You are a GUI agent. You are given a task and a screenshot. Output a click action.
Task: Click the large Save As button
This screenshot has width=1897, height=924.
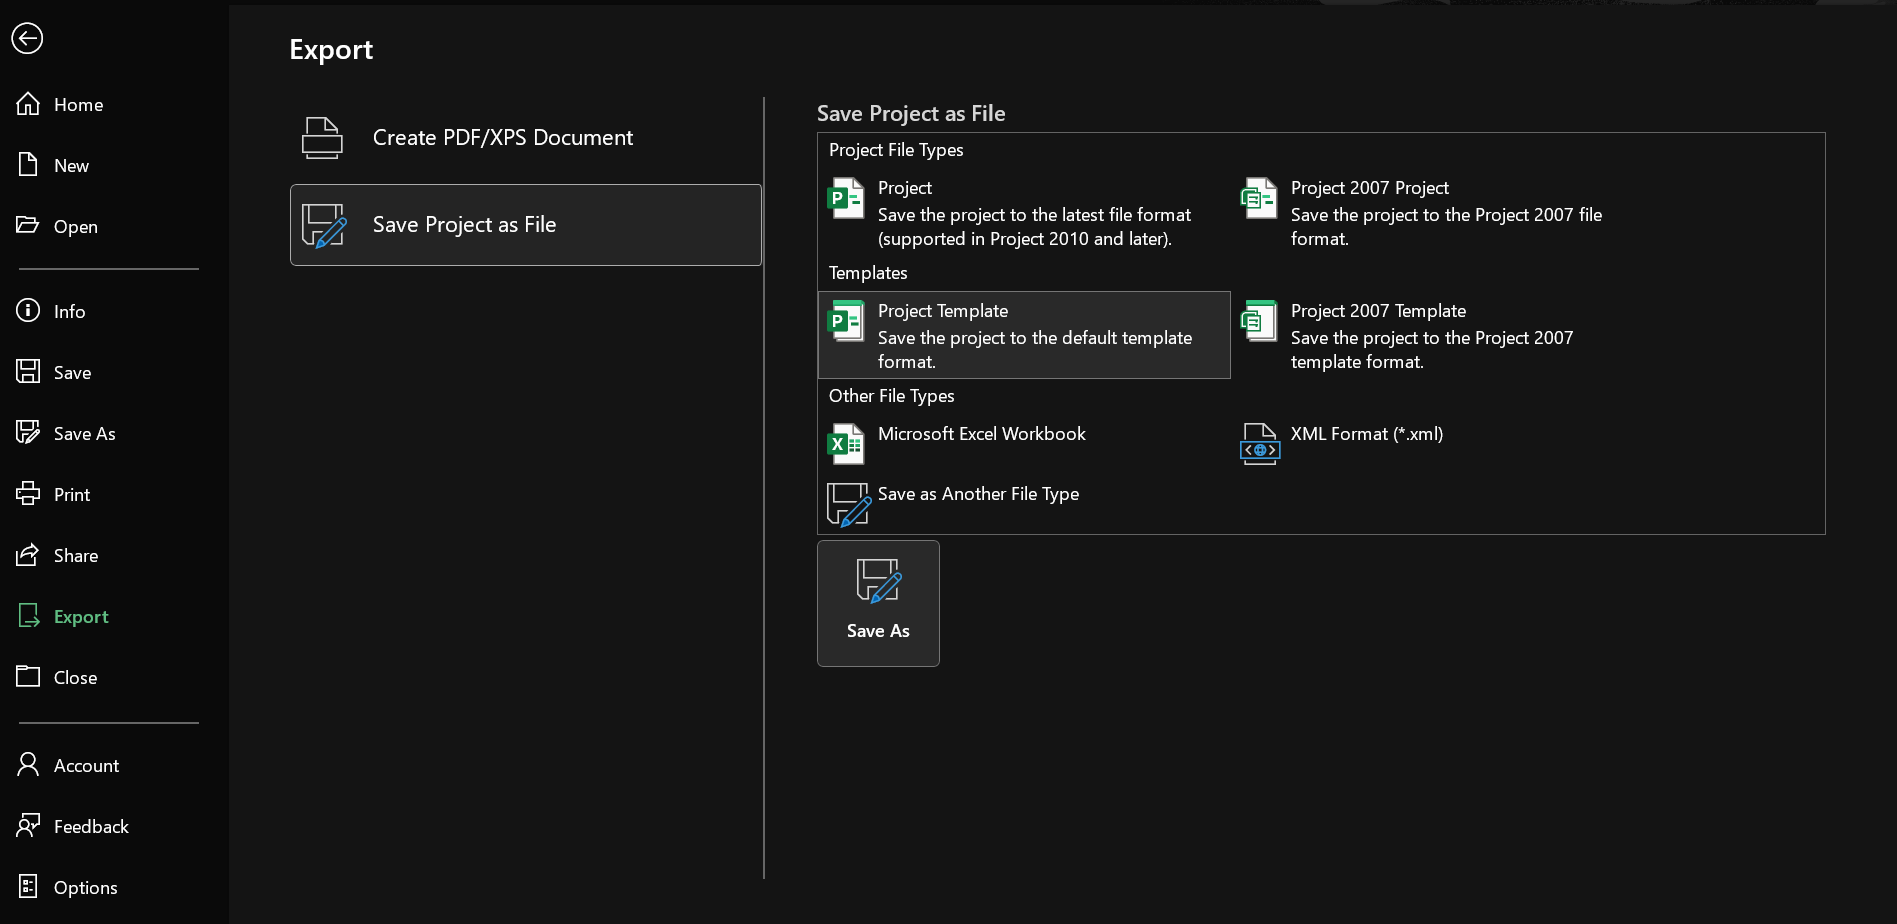coord(878,603)
